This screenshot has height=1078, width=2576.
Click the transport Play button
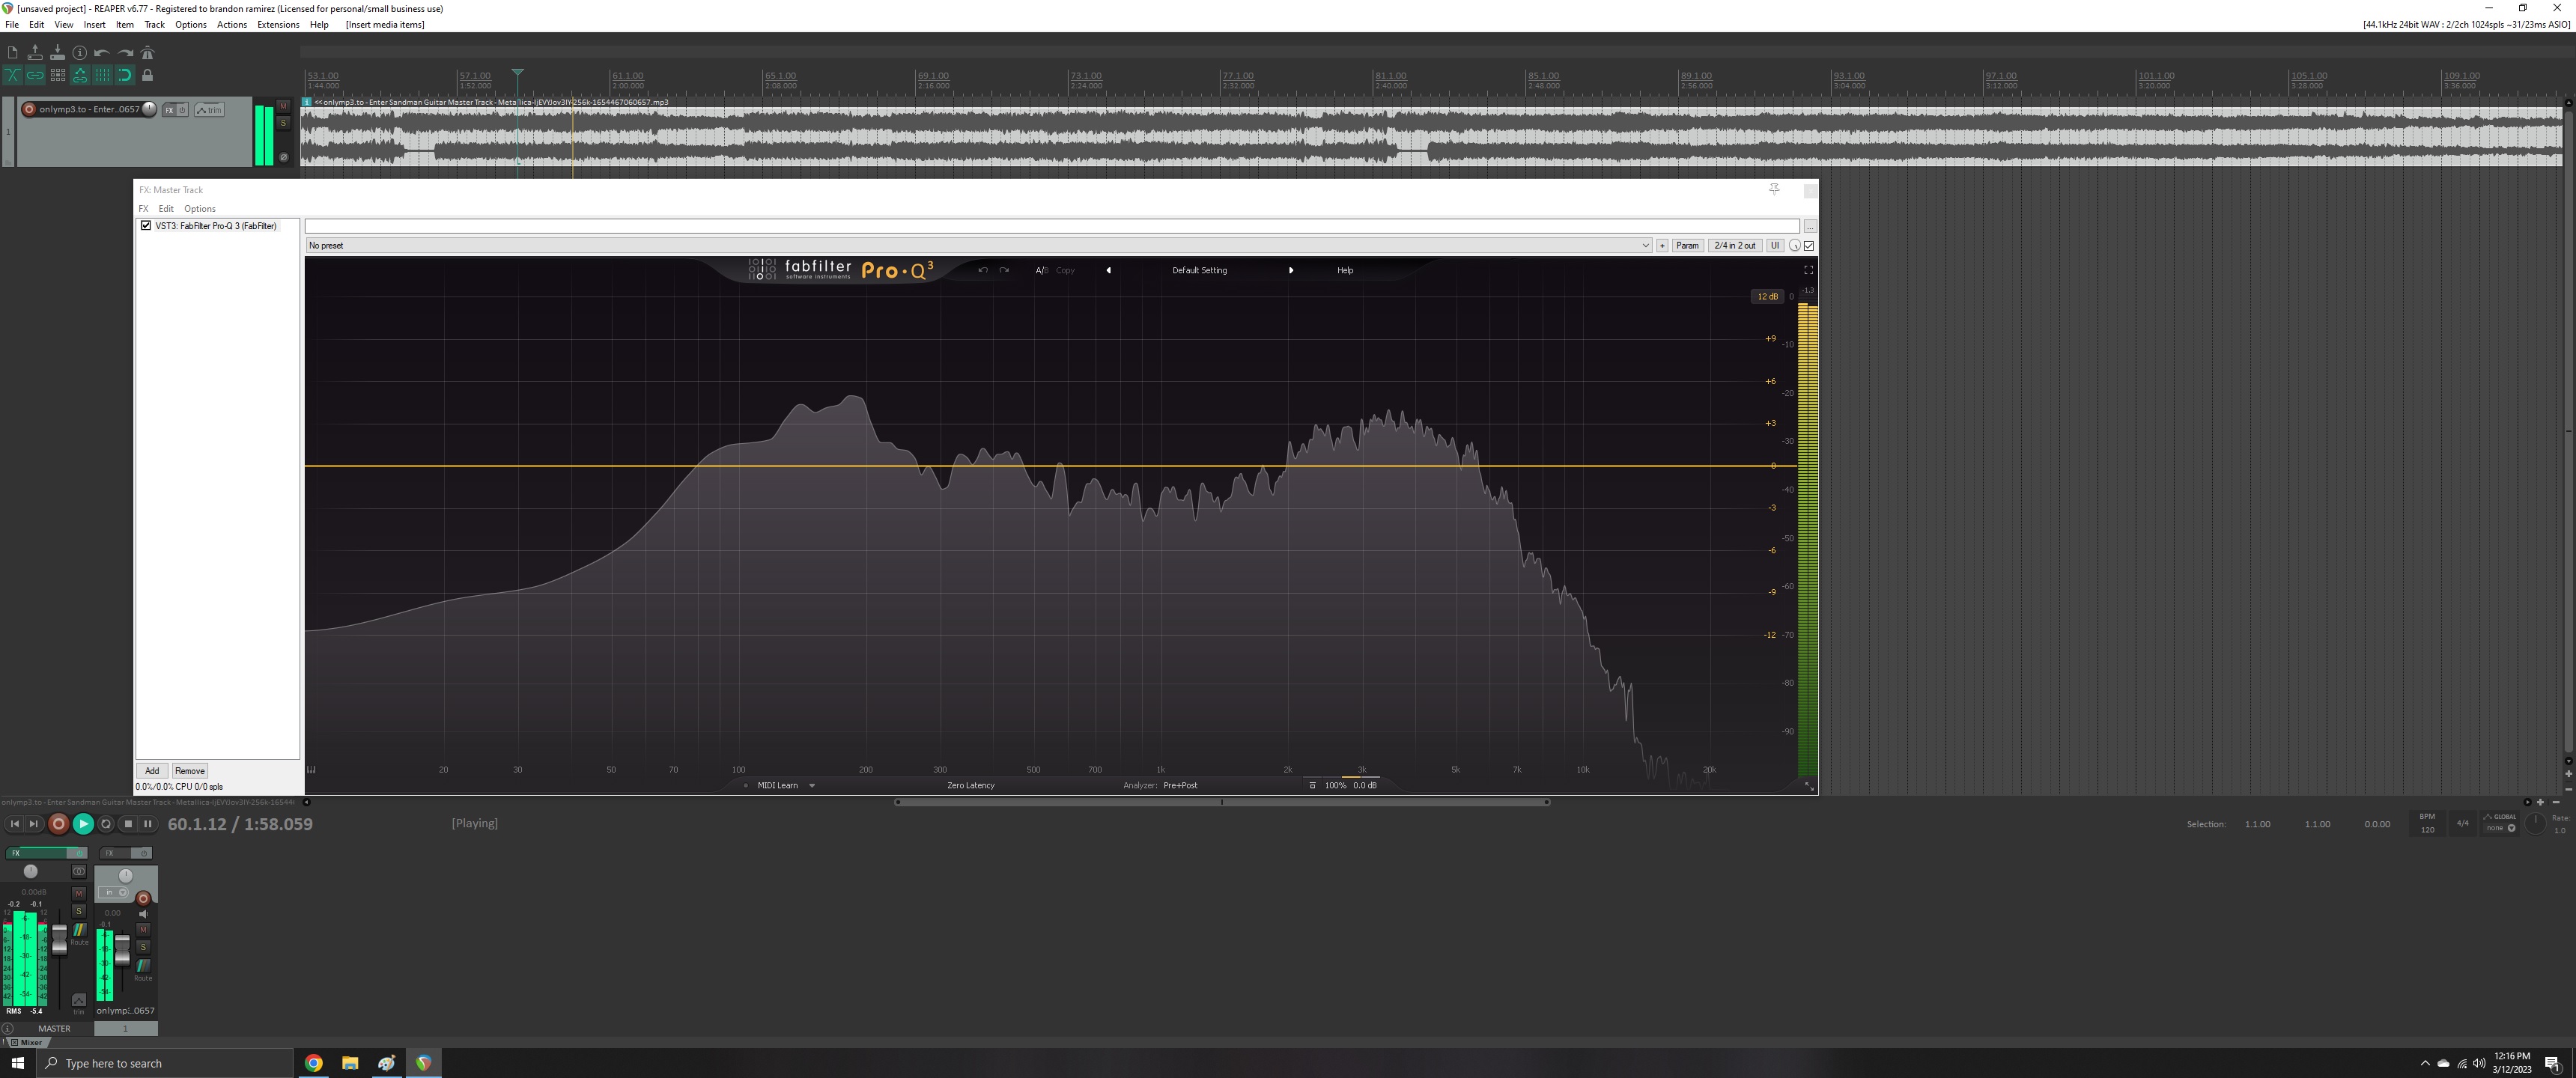tap(83, 824)
